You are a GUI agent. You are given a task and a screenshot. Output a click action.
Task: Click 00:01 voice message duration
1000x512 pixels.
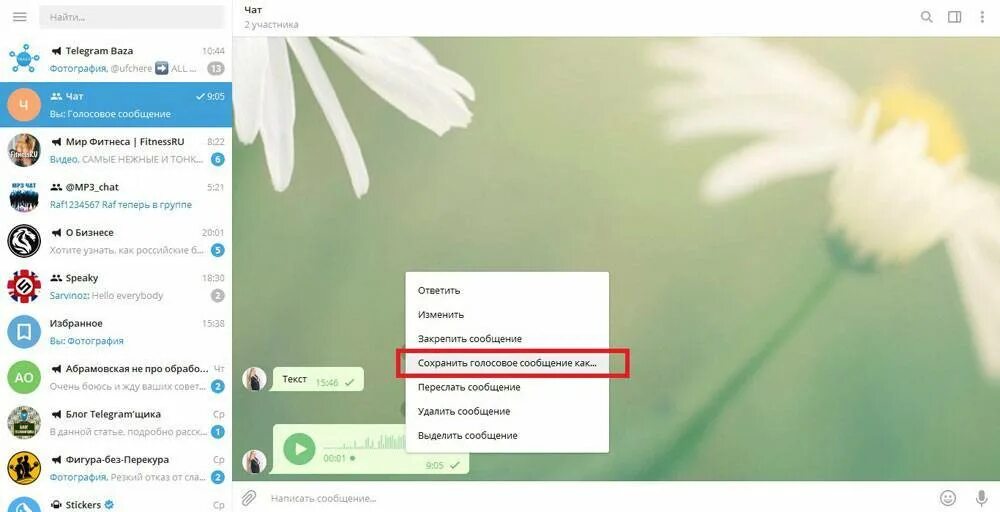[x=334, y=458]
